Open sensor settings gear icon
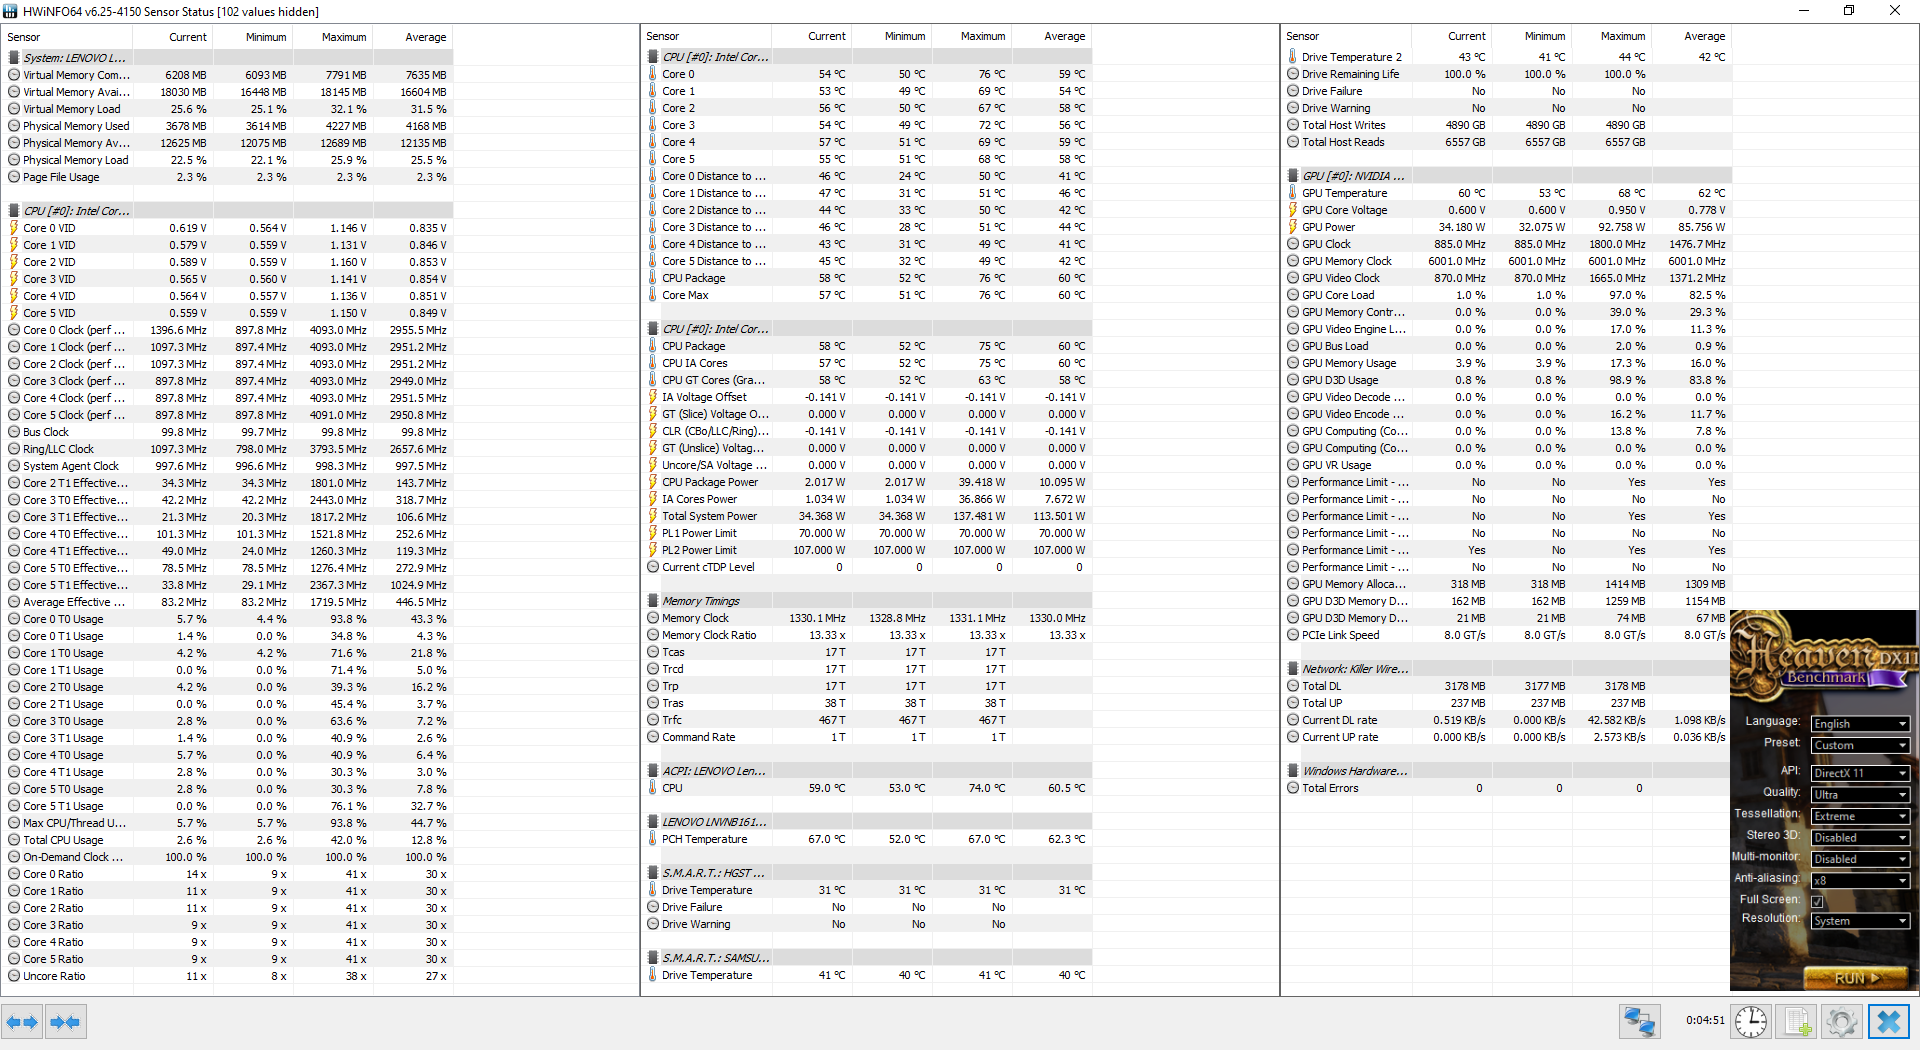The image size is (1920, 1050). (x=1842, y=1022)
